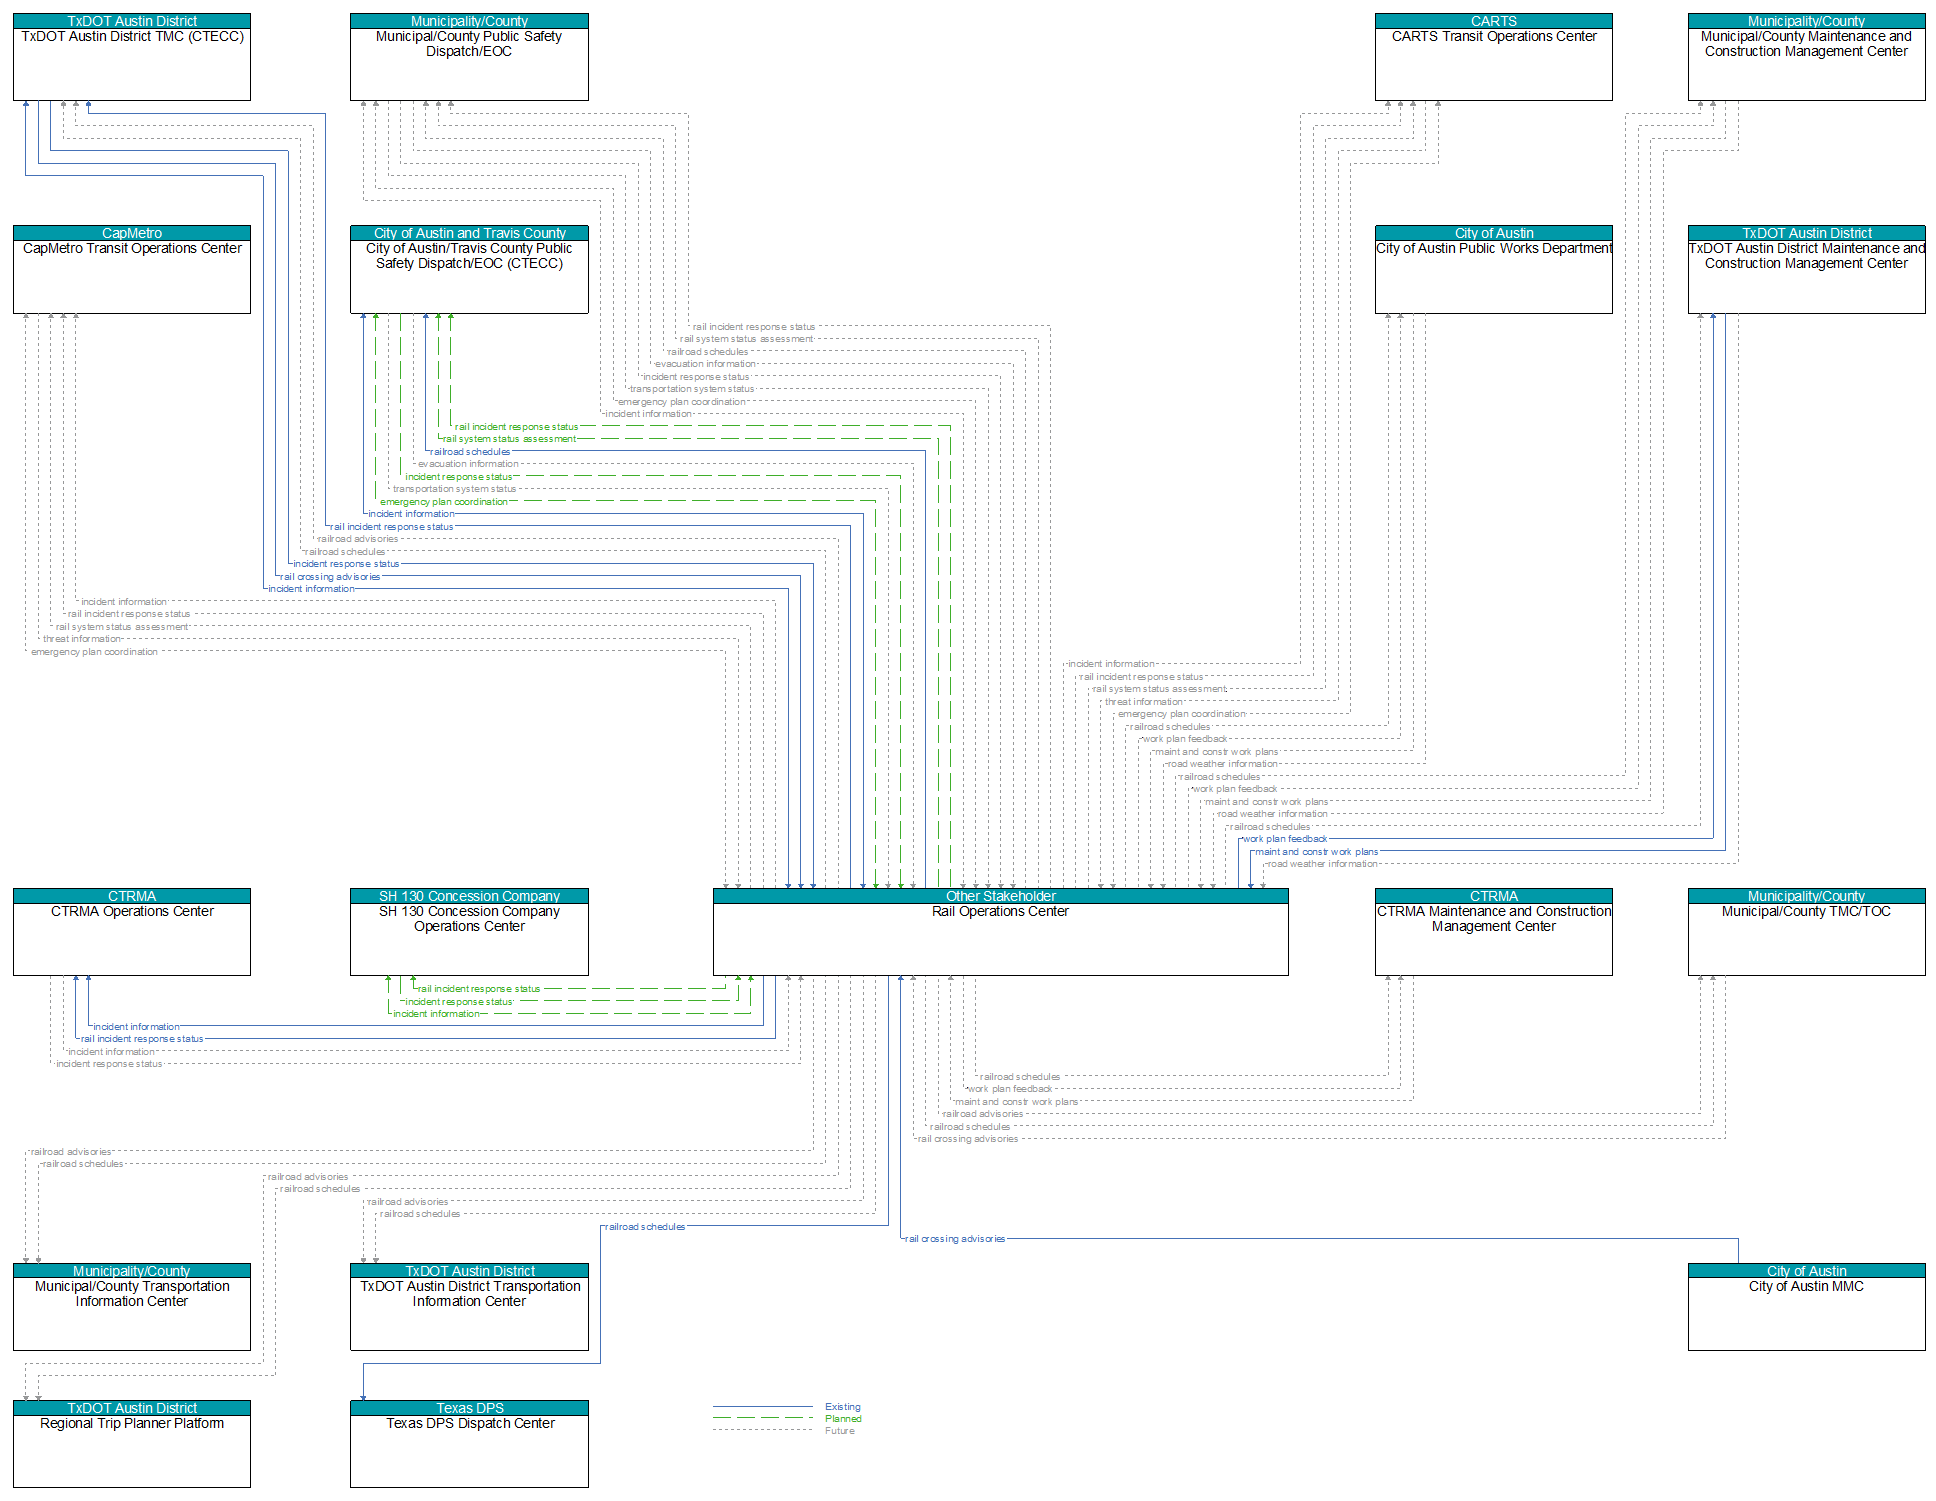The height and width of the screenshot is (1501, 1936).
Task: Click the Other Stakeholder header bar
Action: pyautogui.click(x=1000, y=896)
